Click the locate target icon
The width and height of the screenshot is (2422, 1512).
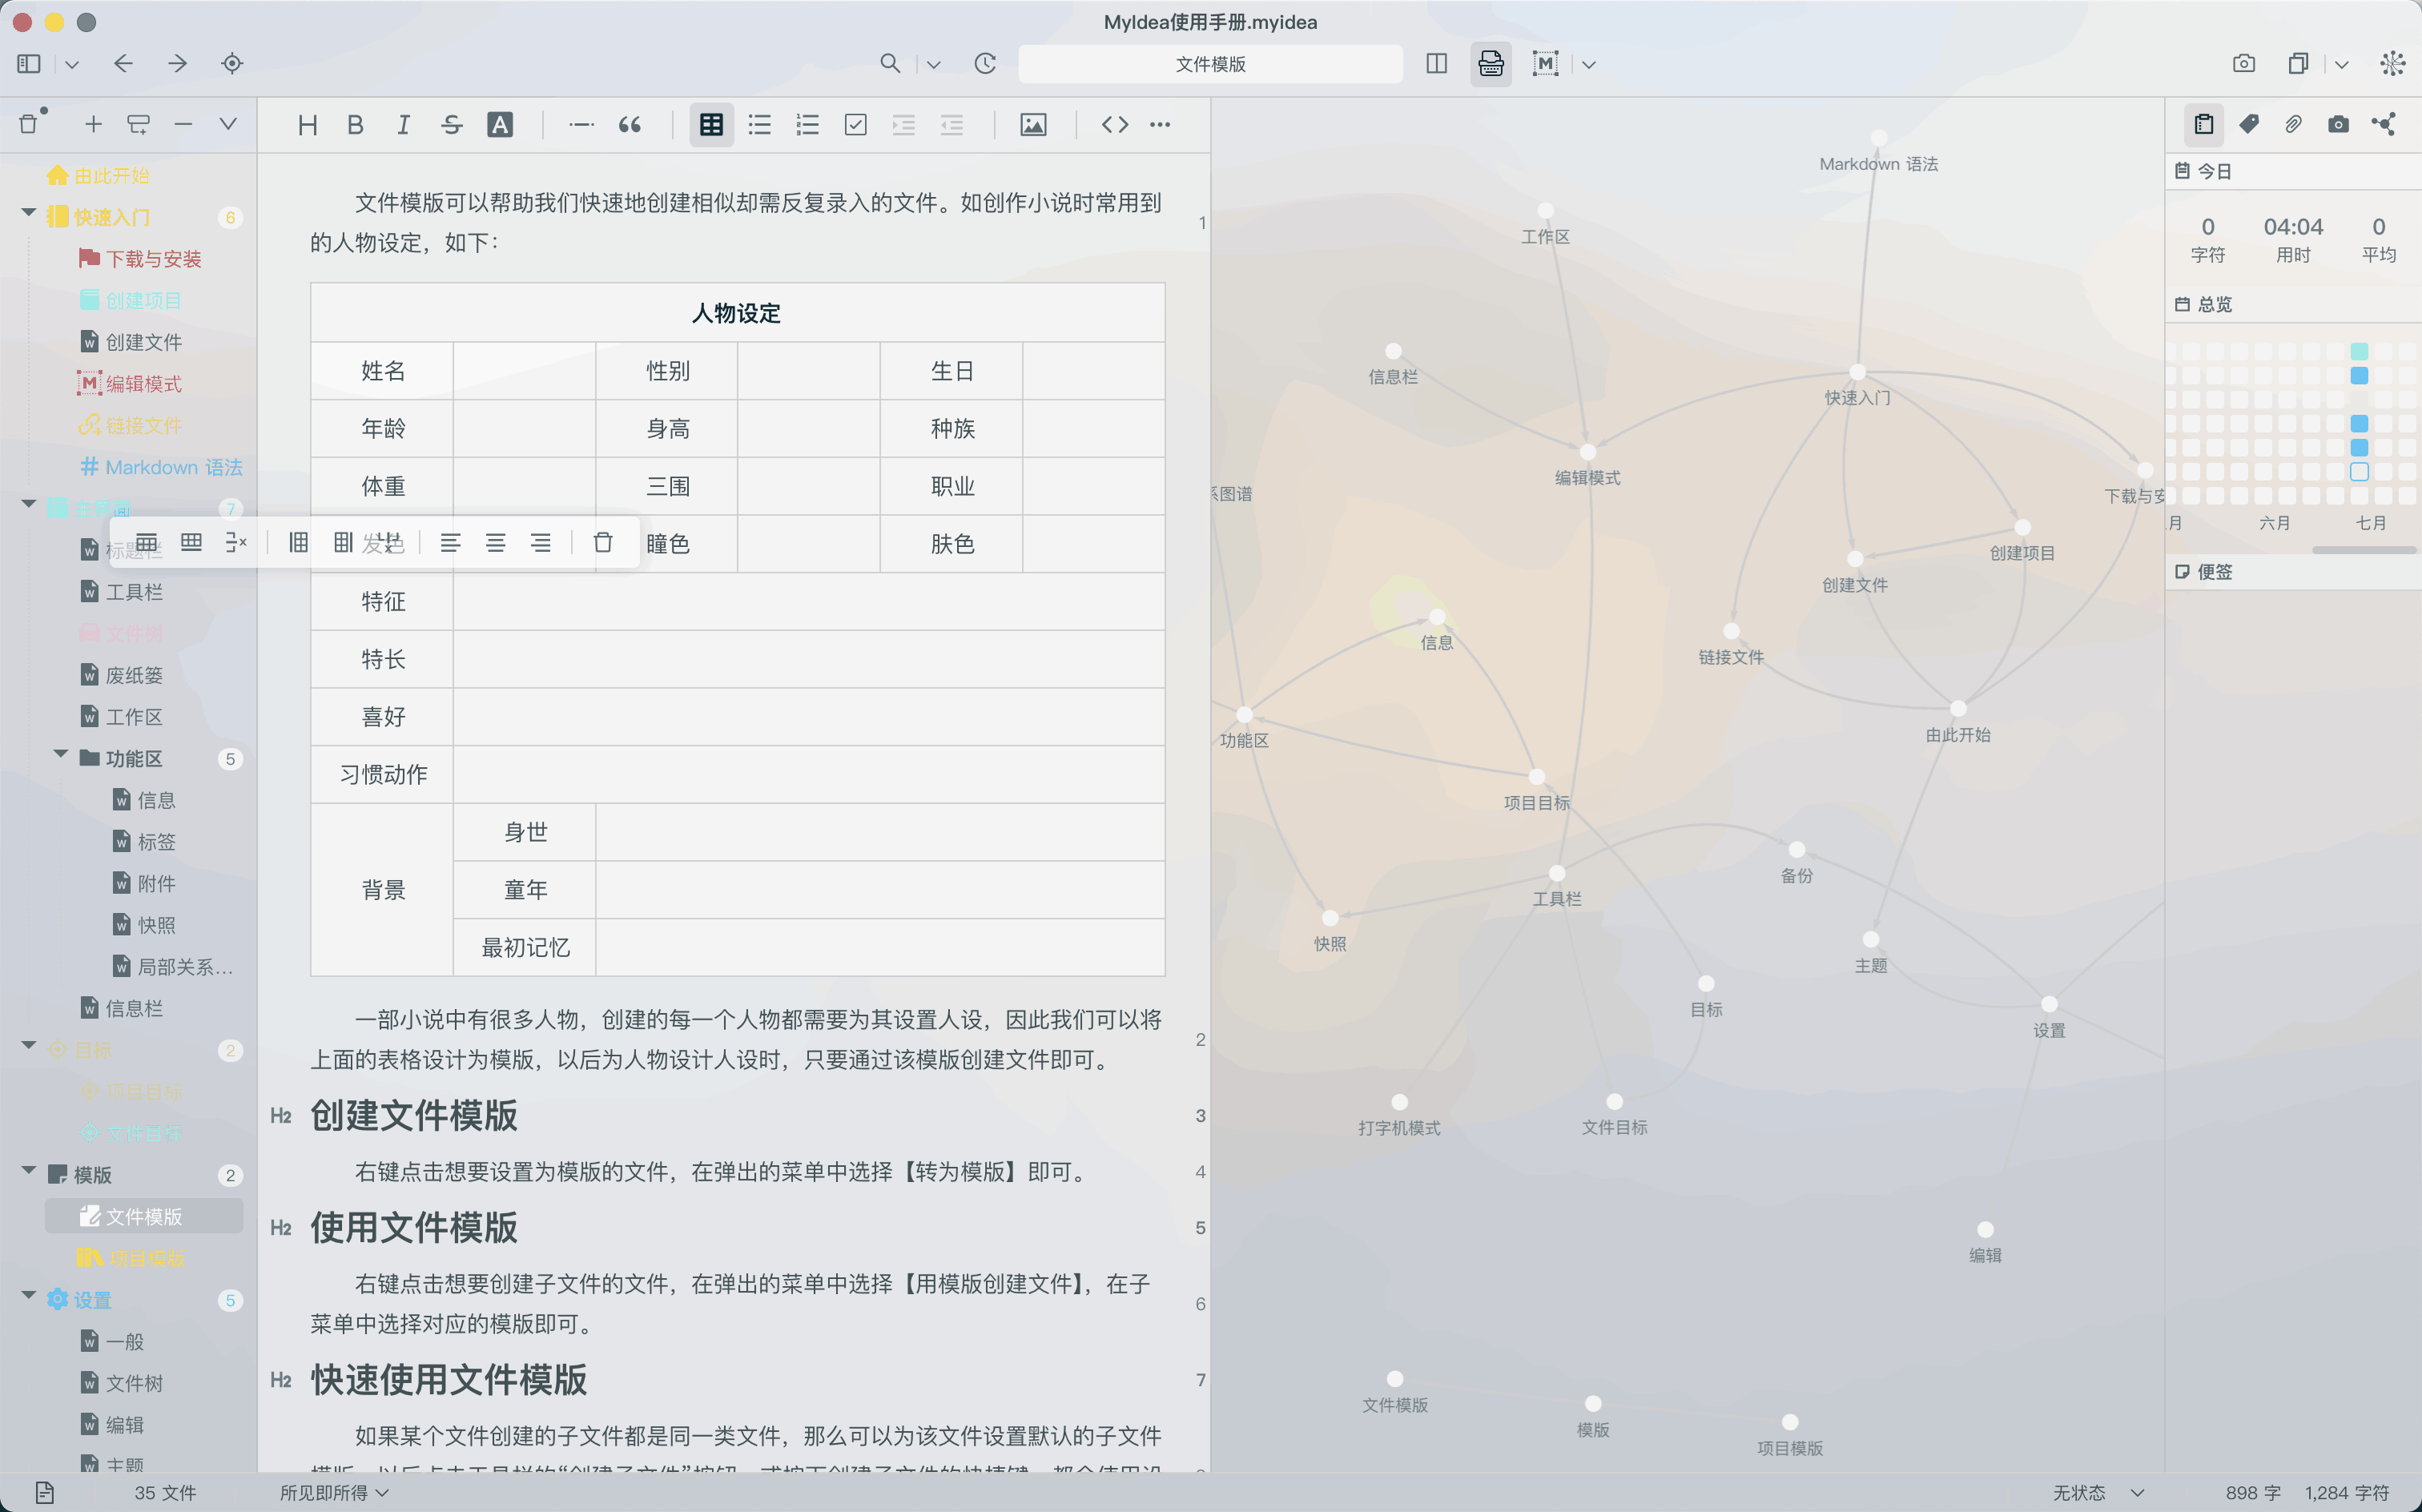(232, 64)
